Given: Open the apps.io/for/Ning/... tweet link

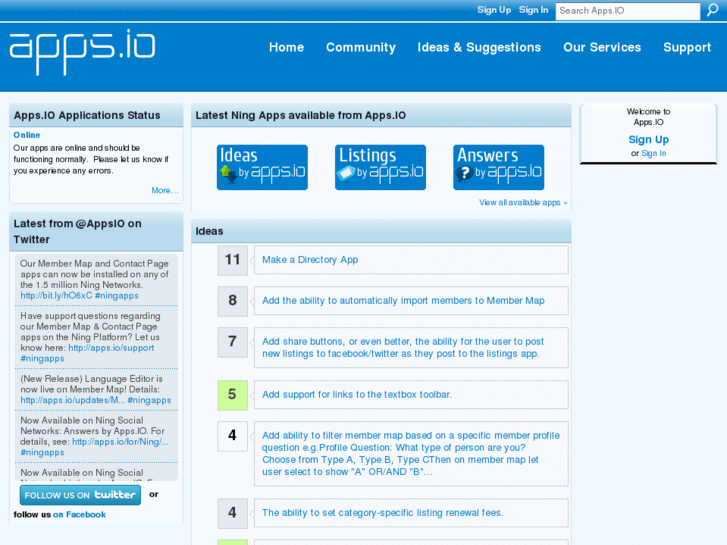Looking at the screenshot, I should tap(120, 442).
